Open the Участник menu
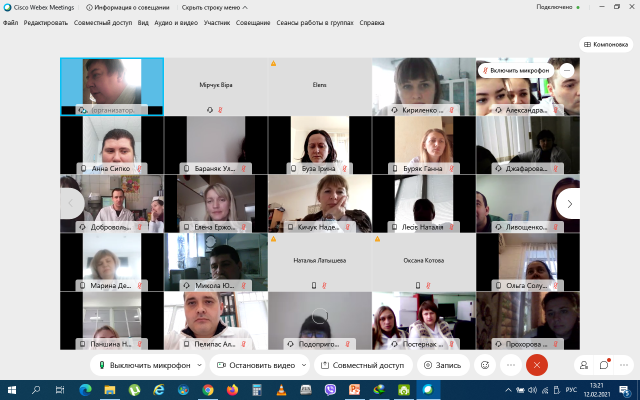Viewport: 640px width, 400px height. [217, 23]
